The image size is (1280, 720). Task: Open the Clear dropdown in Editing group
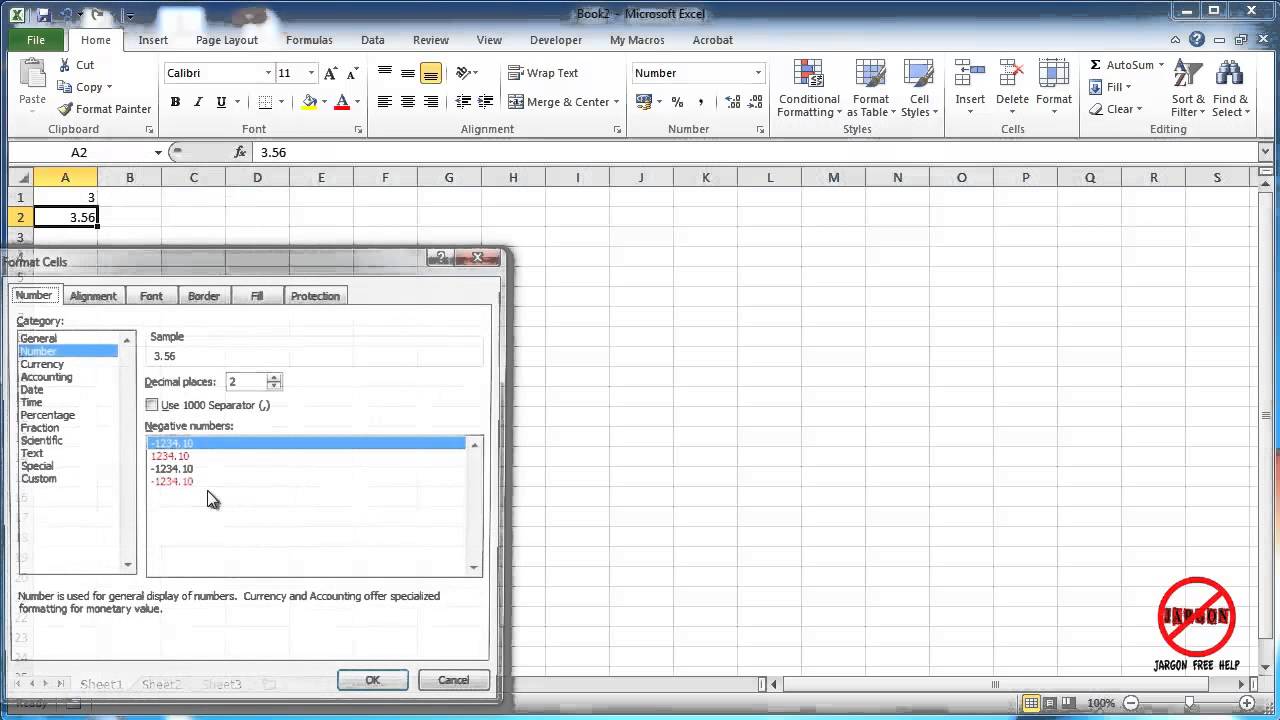point(1140,109)
